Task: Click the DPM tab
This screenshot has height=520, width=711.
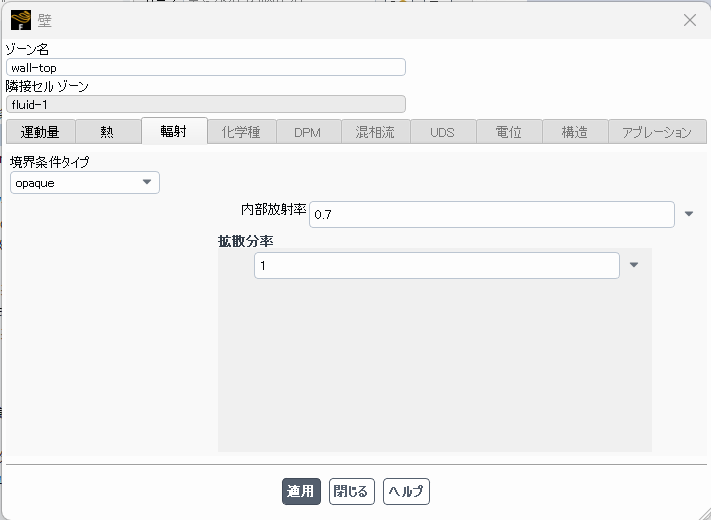Action: [x=308, y=132]
